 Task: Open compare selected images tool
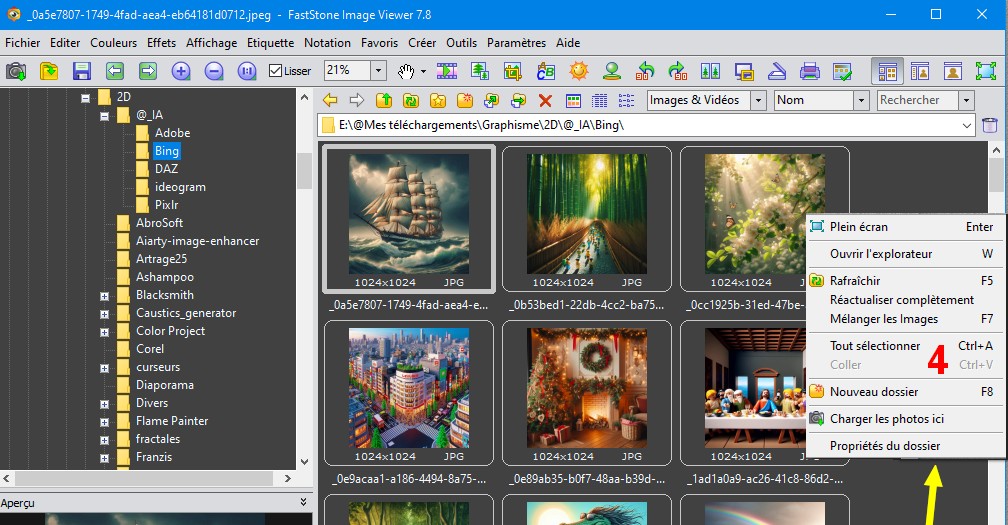(x=710, y=71)
